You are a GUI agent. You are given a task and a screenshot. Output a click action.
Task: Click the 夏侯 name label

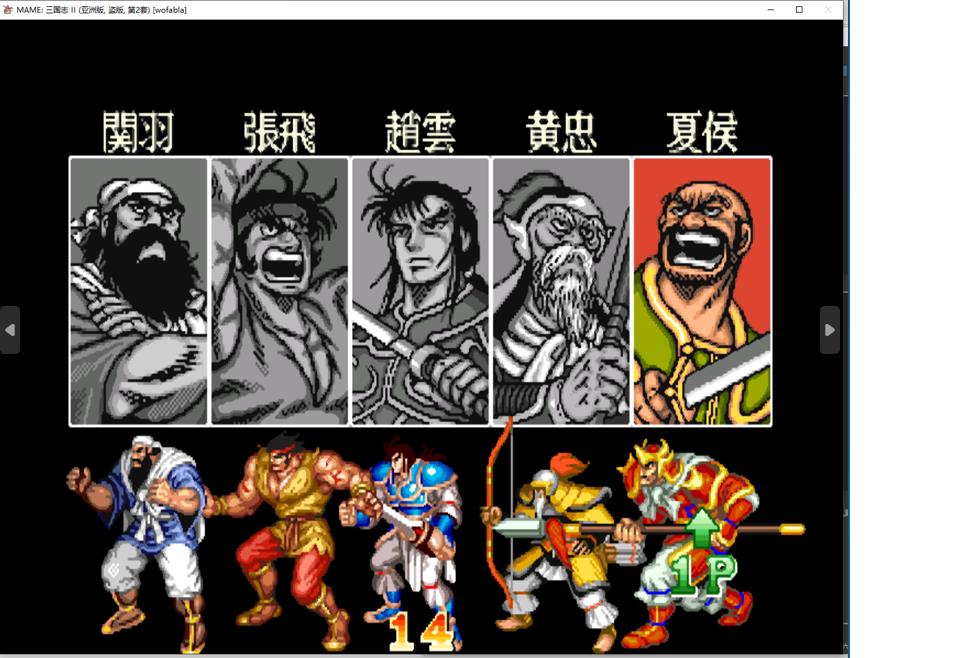pos(702,132)
